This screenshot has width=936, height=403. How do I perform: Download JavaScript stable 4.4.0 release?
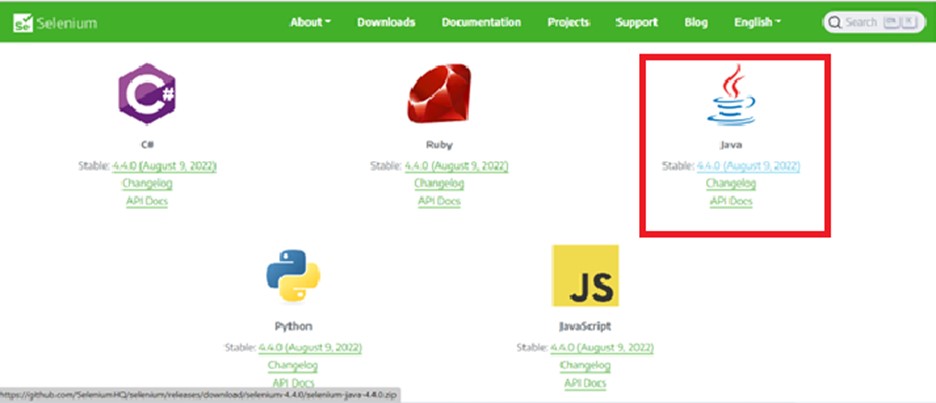[602, 347]
